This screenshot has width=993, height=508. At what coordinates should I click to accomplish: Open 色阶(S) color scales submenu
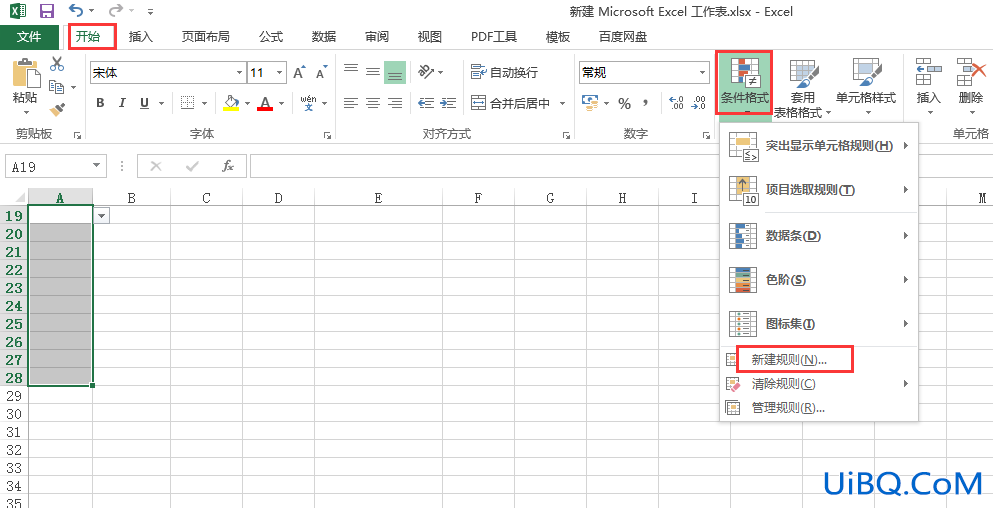819,279
